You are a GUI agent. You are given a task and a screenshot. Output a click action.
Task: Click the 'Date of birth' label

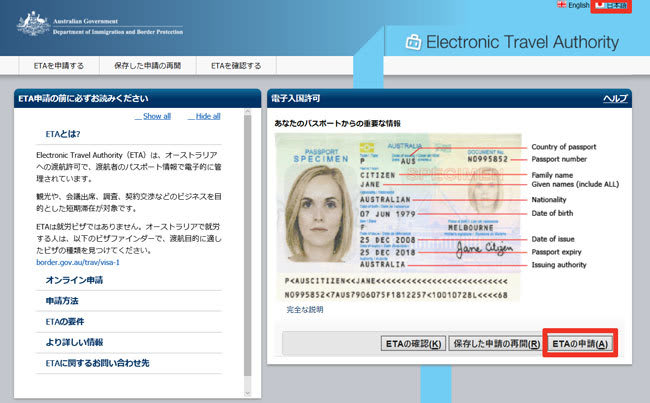point(552,213)
